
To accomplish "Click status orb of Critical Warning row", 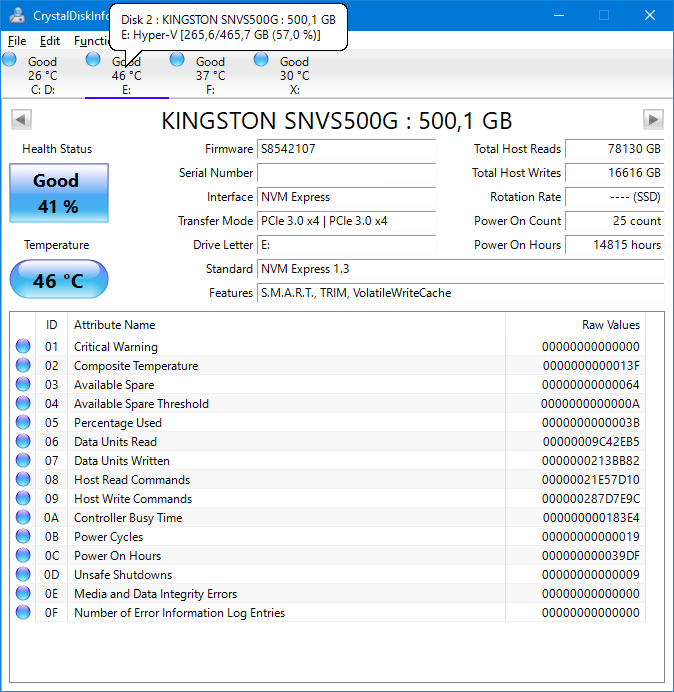I will (23, 346).
